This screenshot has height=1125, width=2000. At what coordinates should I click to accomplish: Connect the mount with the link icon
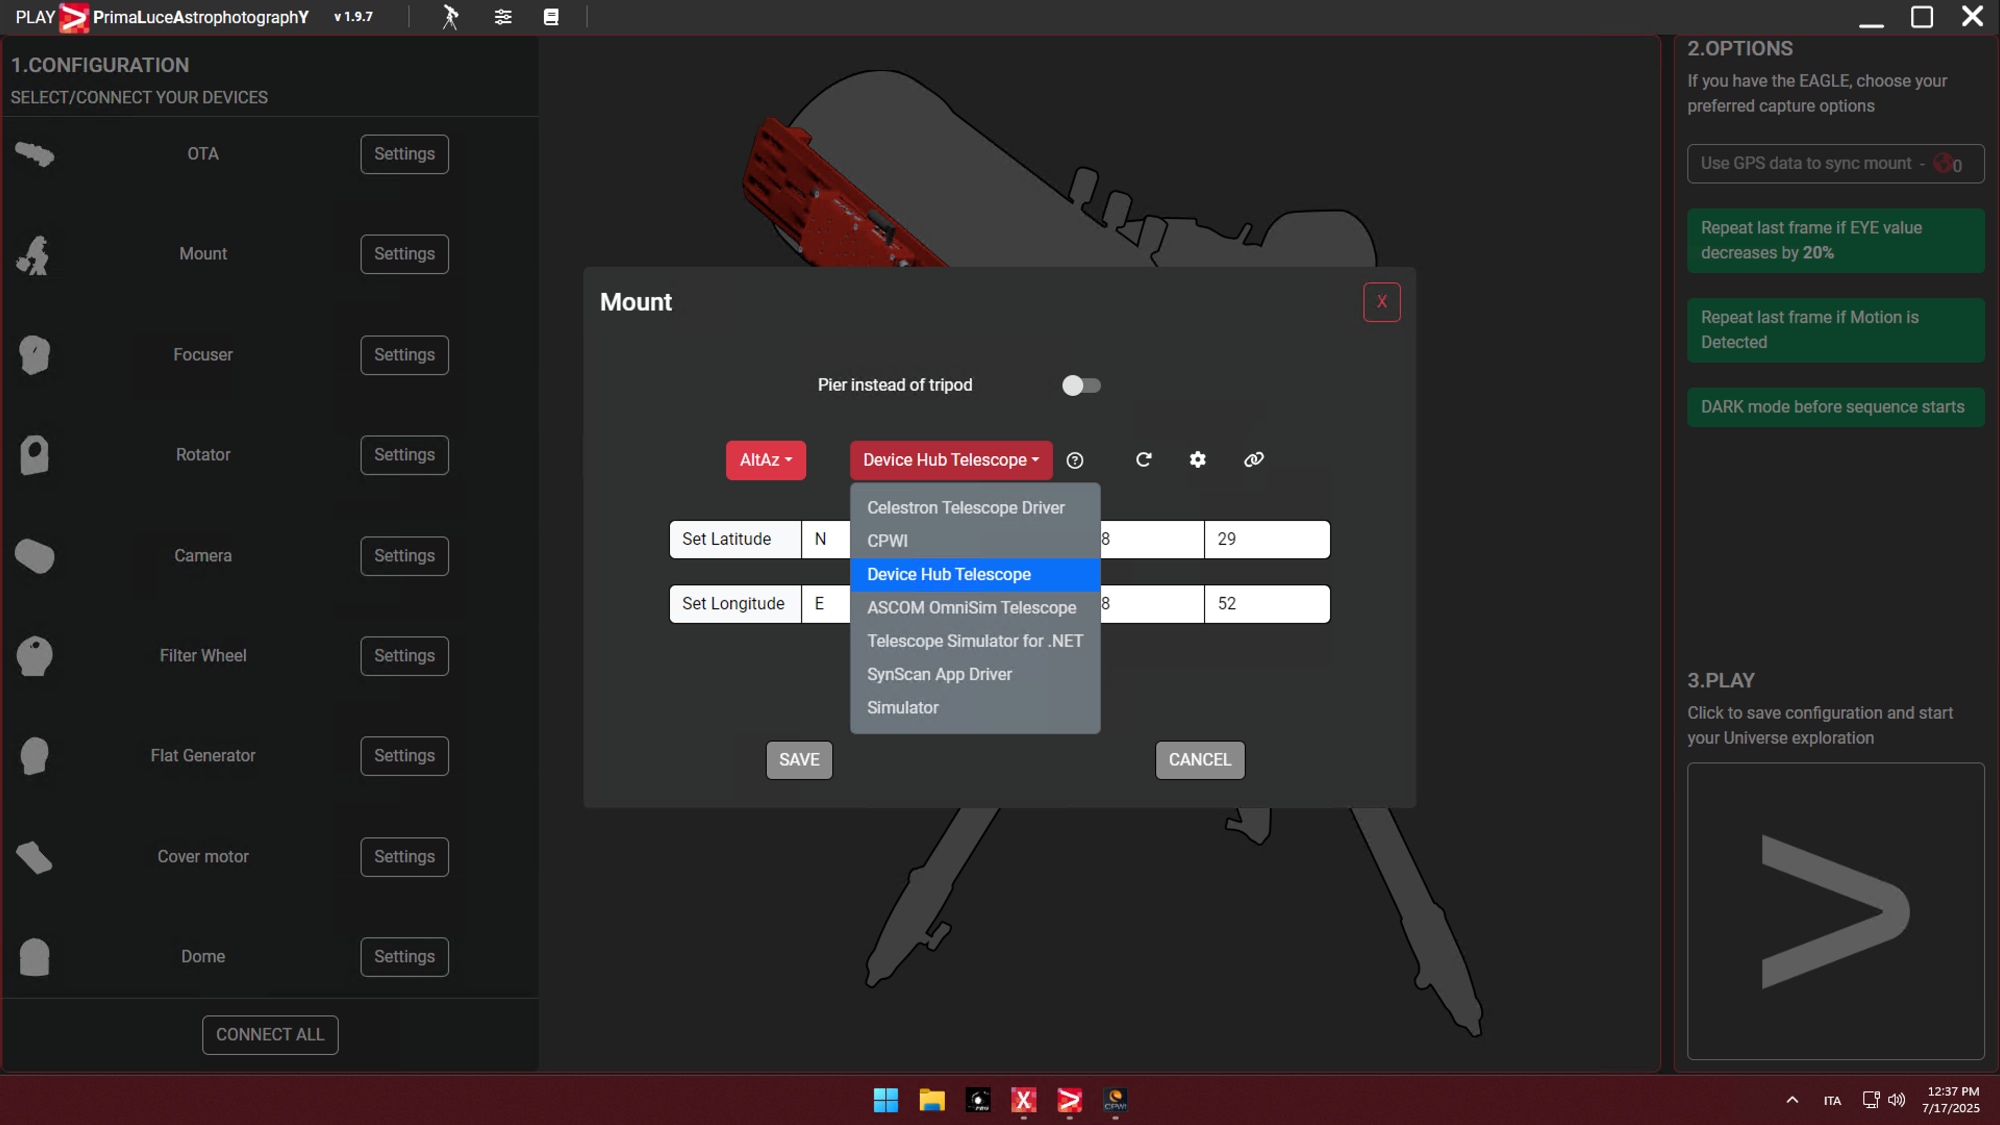pyautogui.click(x=1253, y=460)
